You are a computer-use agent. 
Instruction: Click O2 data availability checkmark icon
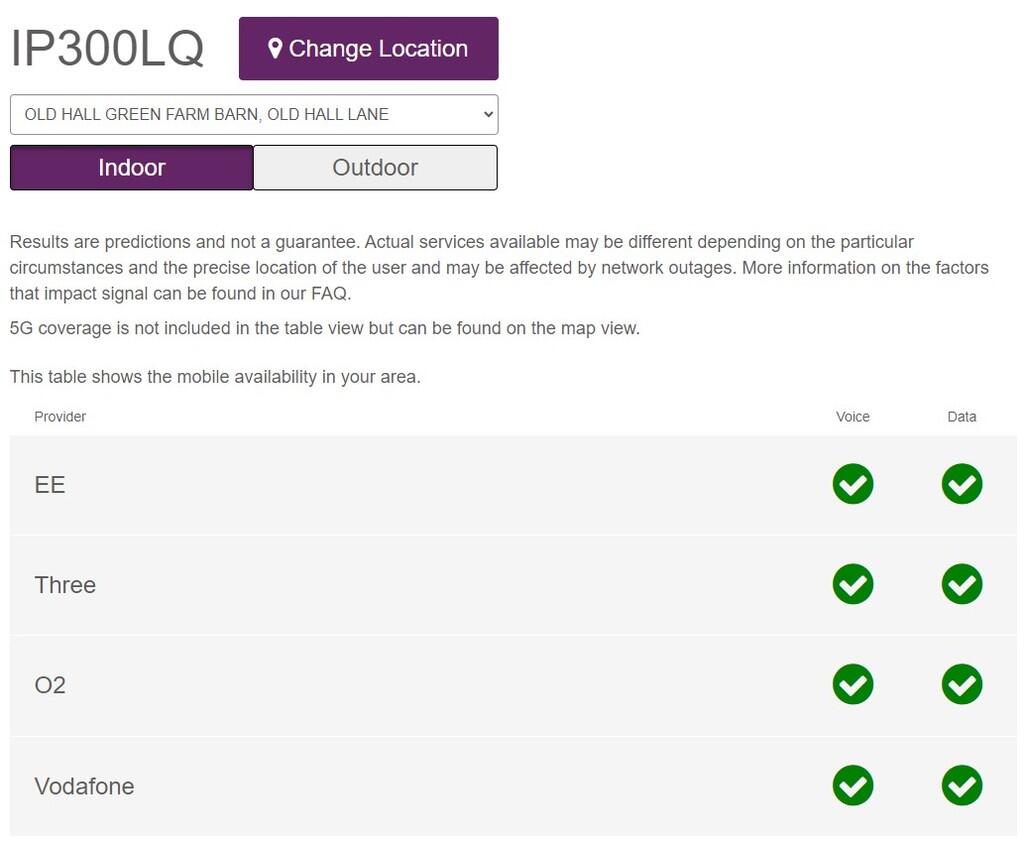click(x=961, y=684)
